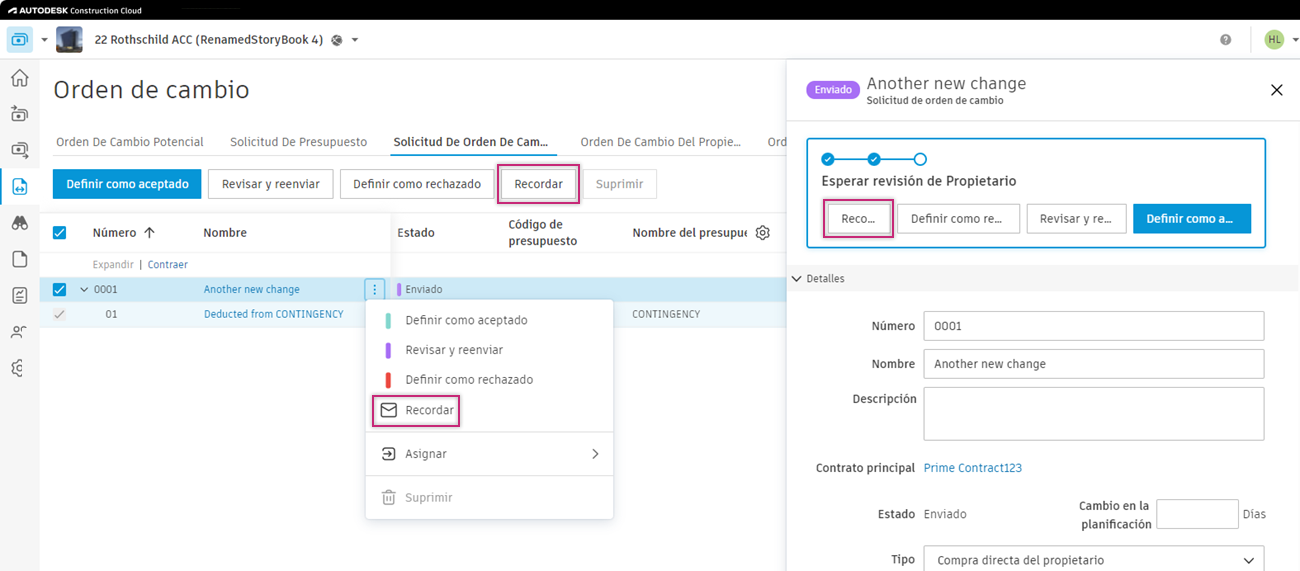The width and height of the screenshot is (1300, 571).
Task: Sort by the Número column arrow
Action: coord(150,232)
